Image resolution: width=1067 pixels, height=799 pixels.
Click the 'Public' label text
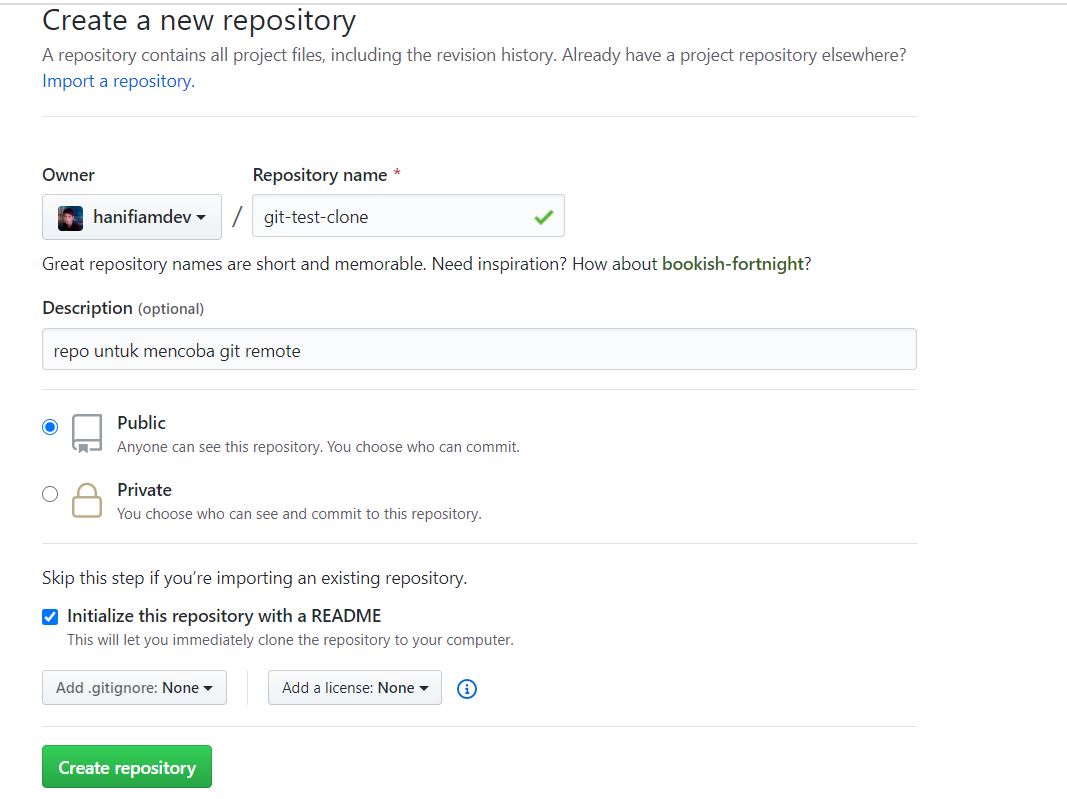click(142, 423)
